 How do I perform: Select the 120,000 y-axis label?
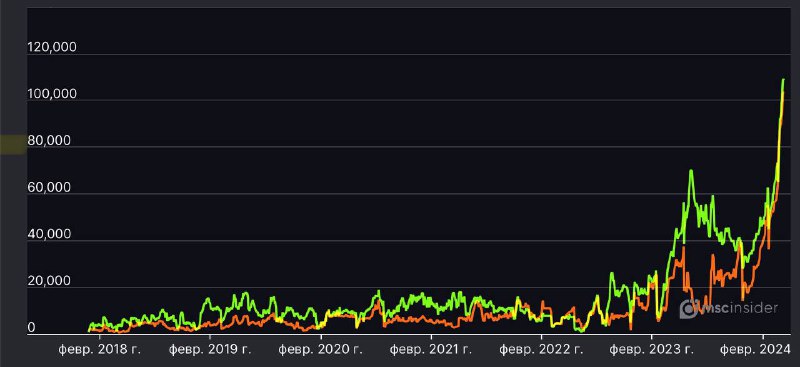52,47
